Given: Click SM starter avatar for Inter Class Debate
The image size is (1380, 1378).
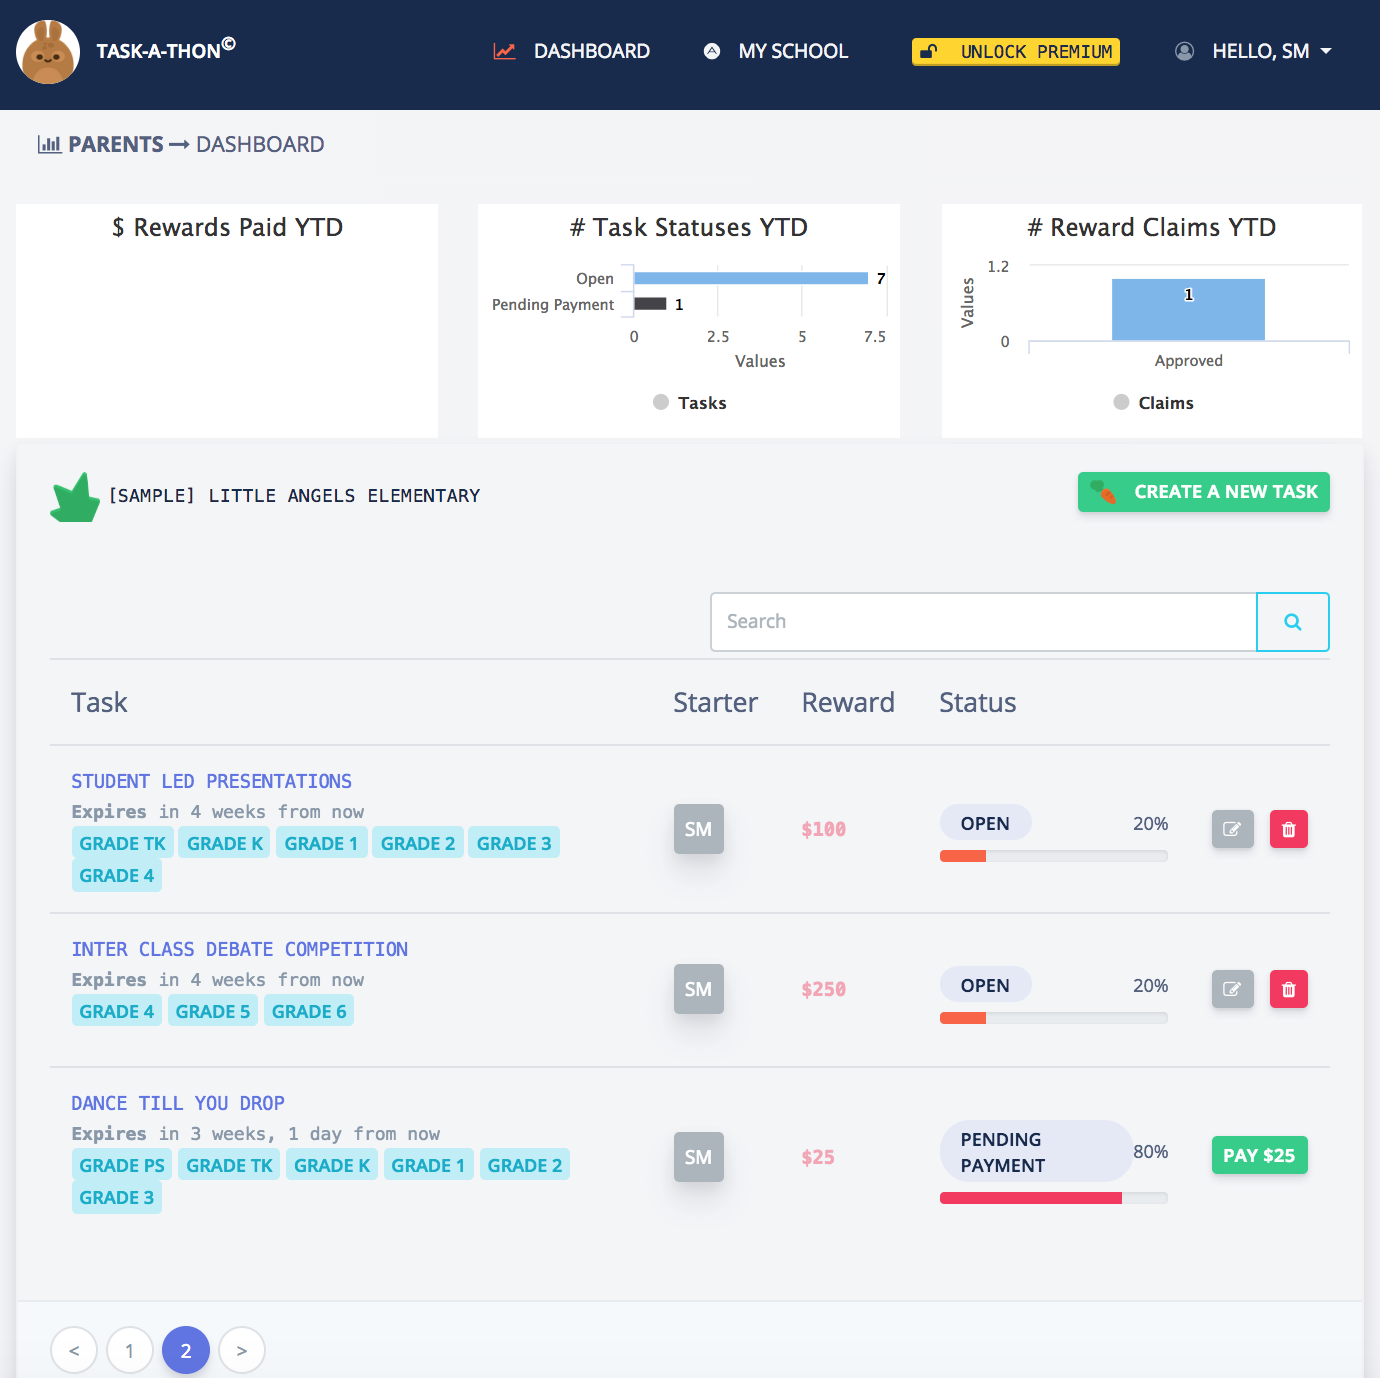Looking at the screenshot, I should tap(699, 989).
